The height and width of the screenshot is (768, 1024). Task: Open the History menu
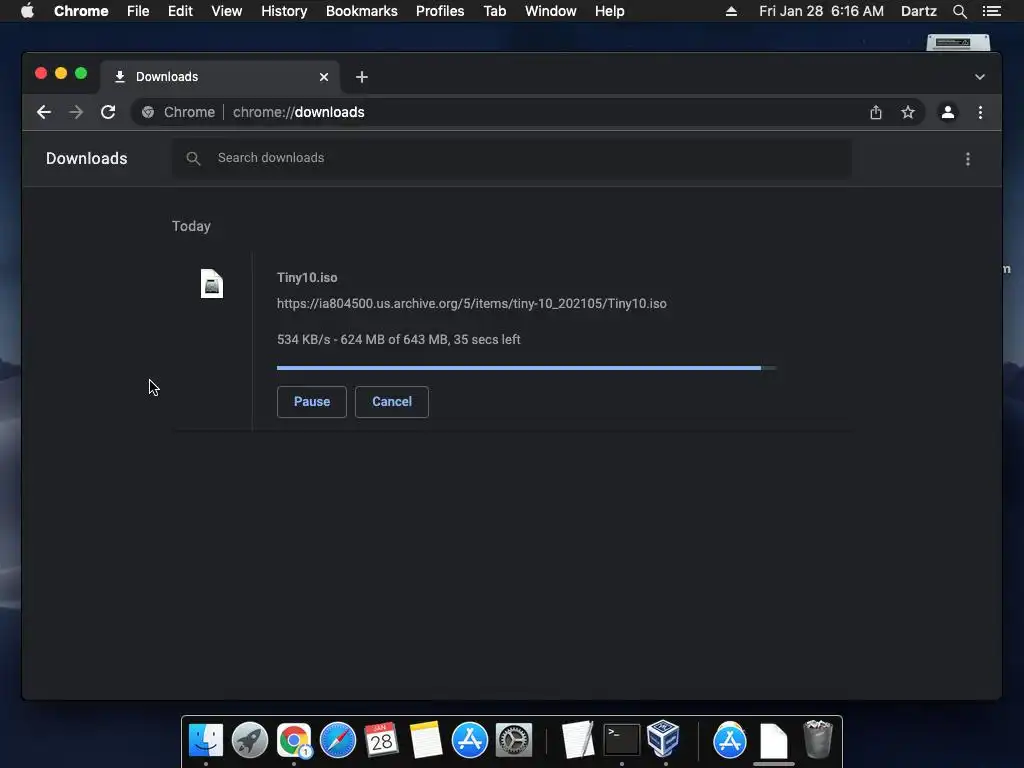[x=284, y=11]
